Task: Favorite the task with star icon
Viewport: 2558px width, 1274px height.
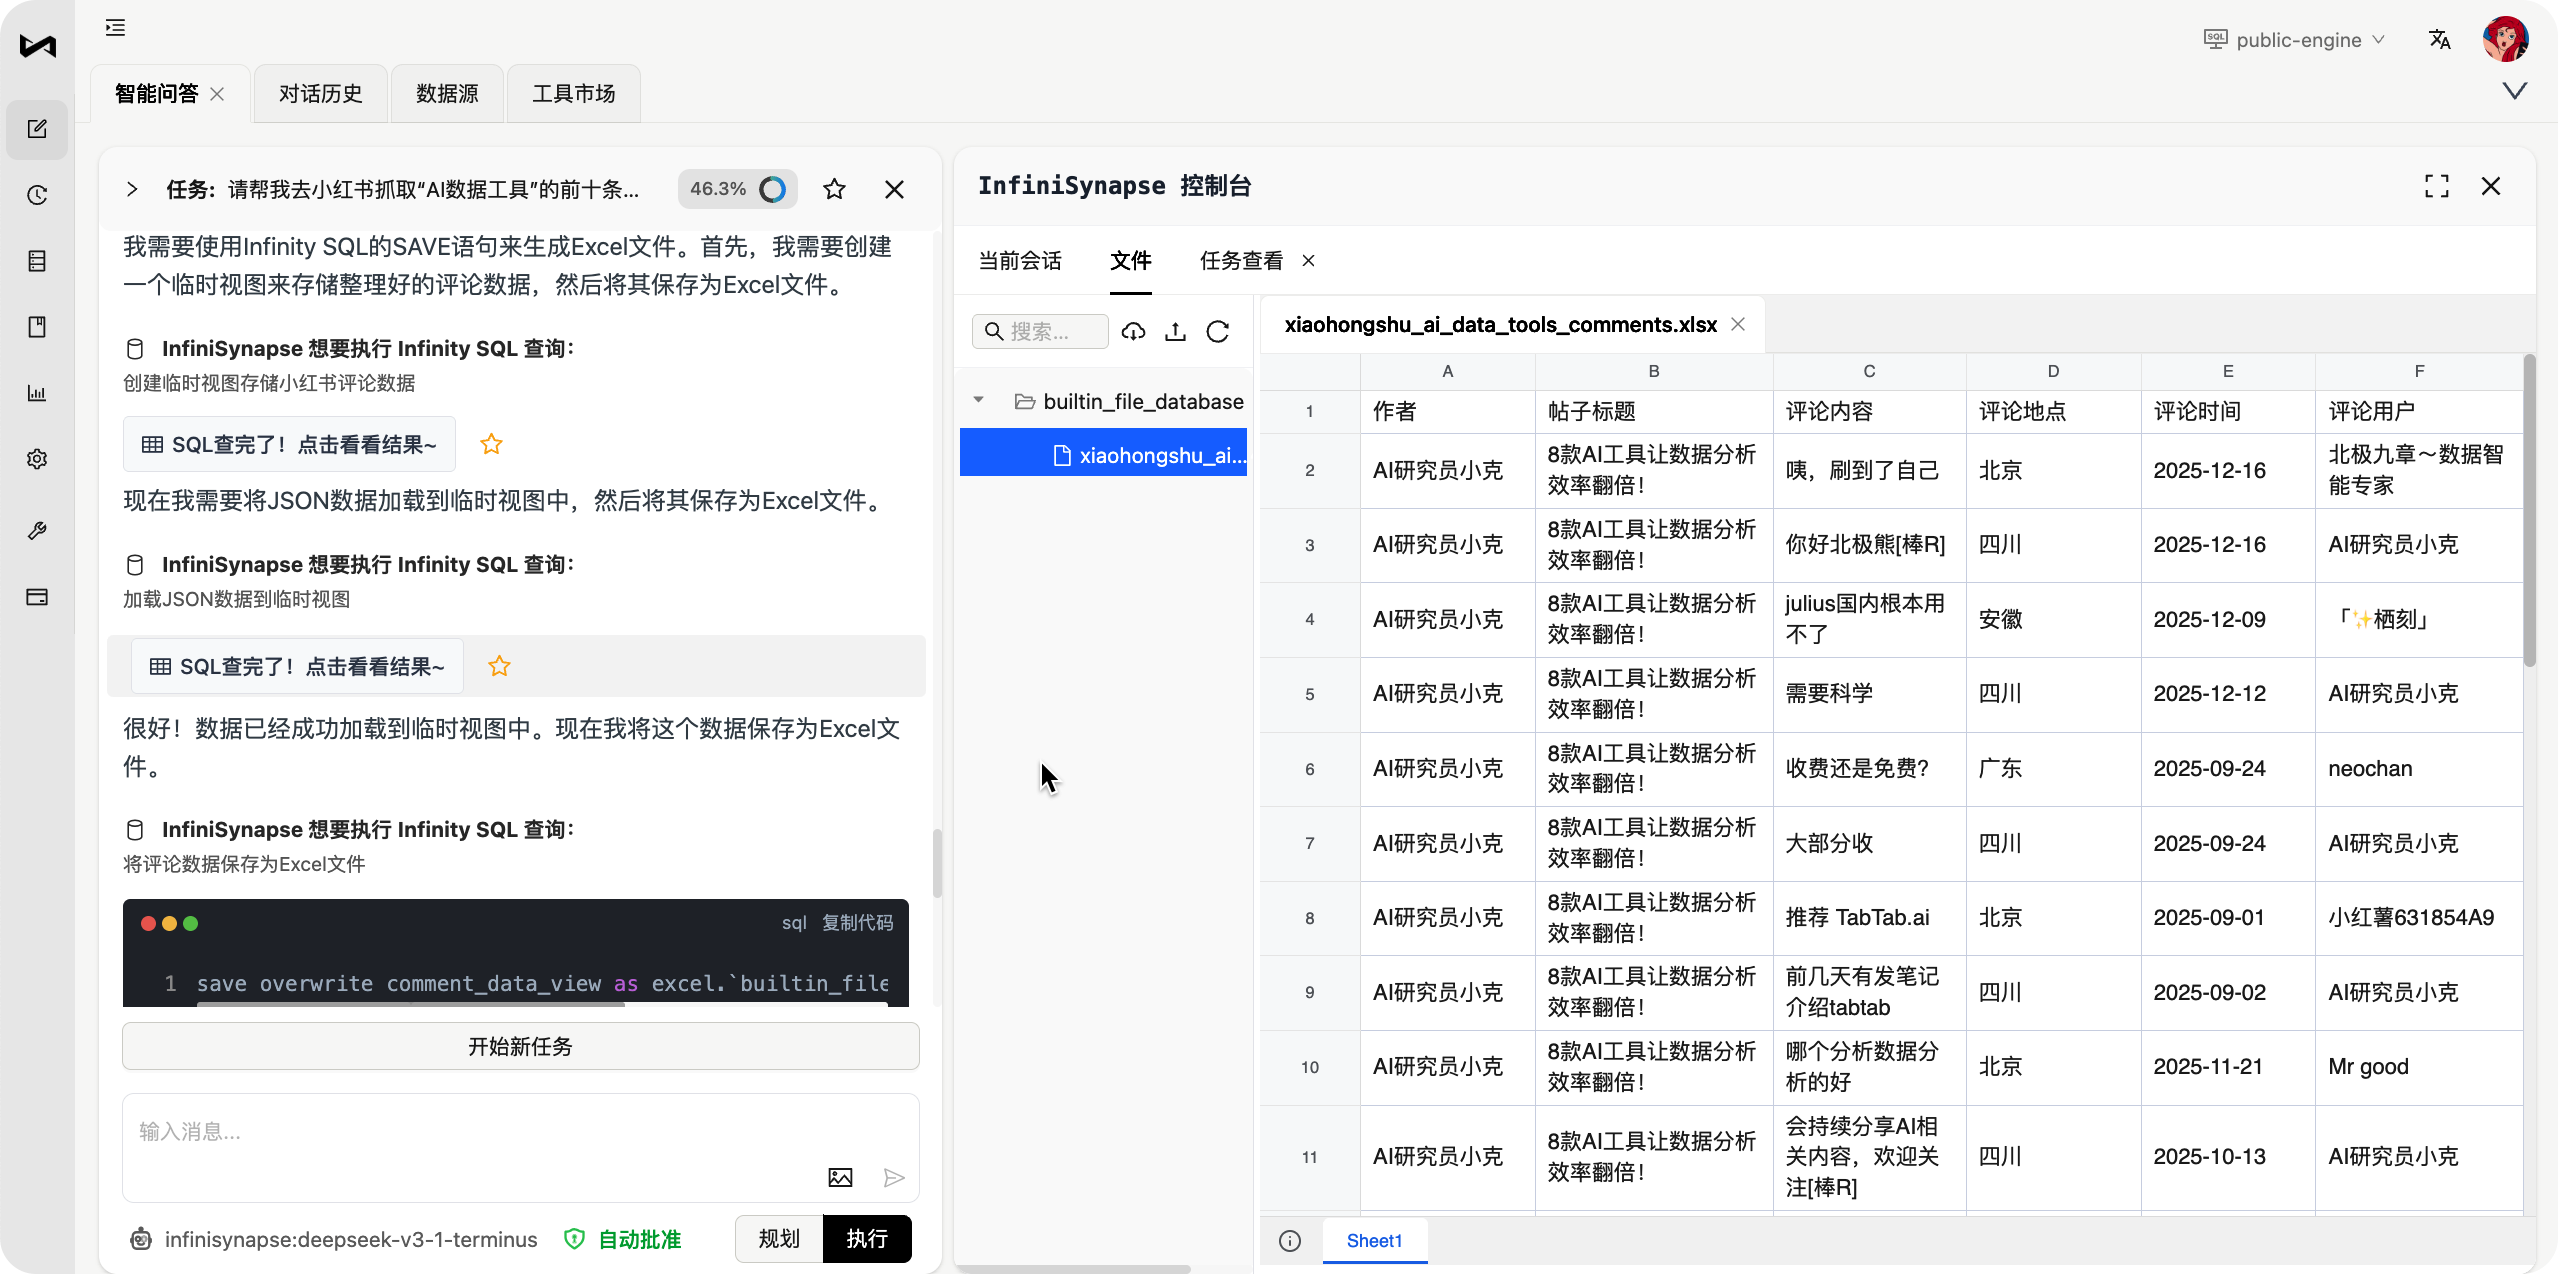Action: coord(834,189)
